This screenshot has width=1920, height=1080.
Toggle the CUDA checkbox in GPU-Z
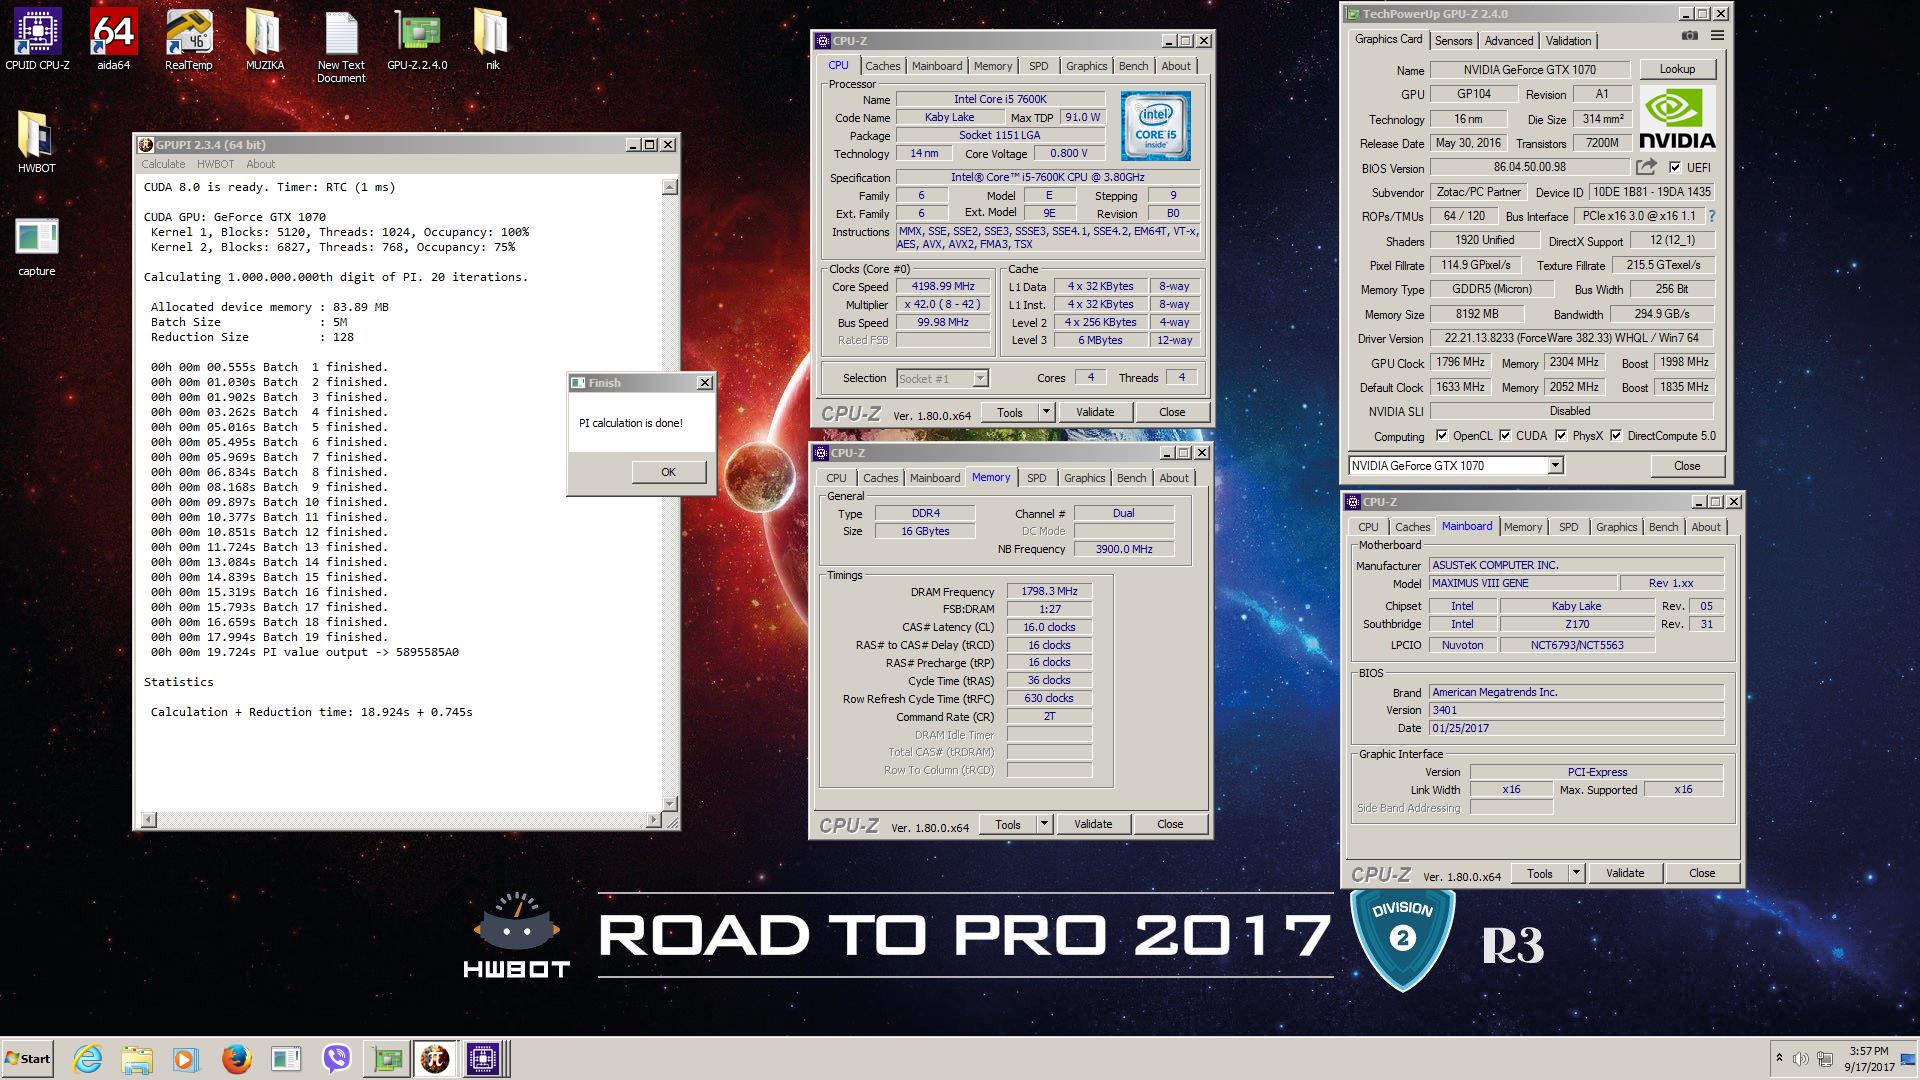1504,435
